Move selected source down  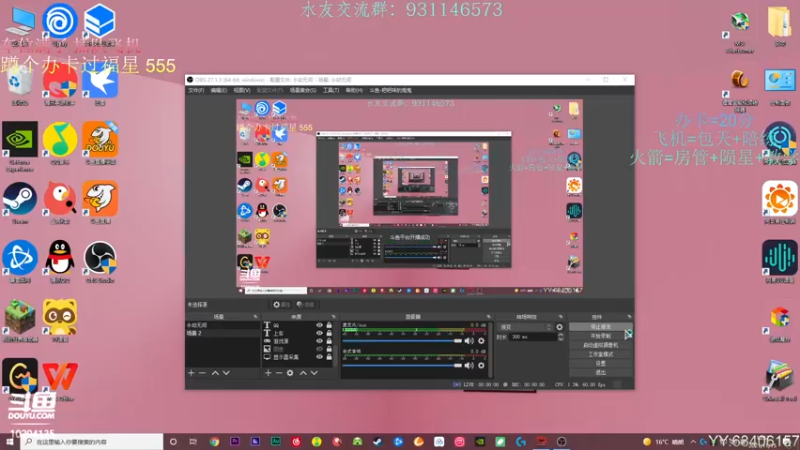tap(314, 373)
